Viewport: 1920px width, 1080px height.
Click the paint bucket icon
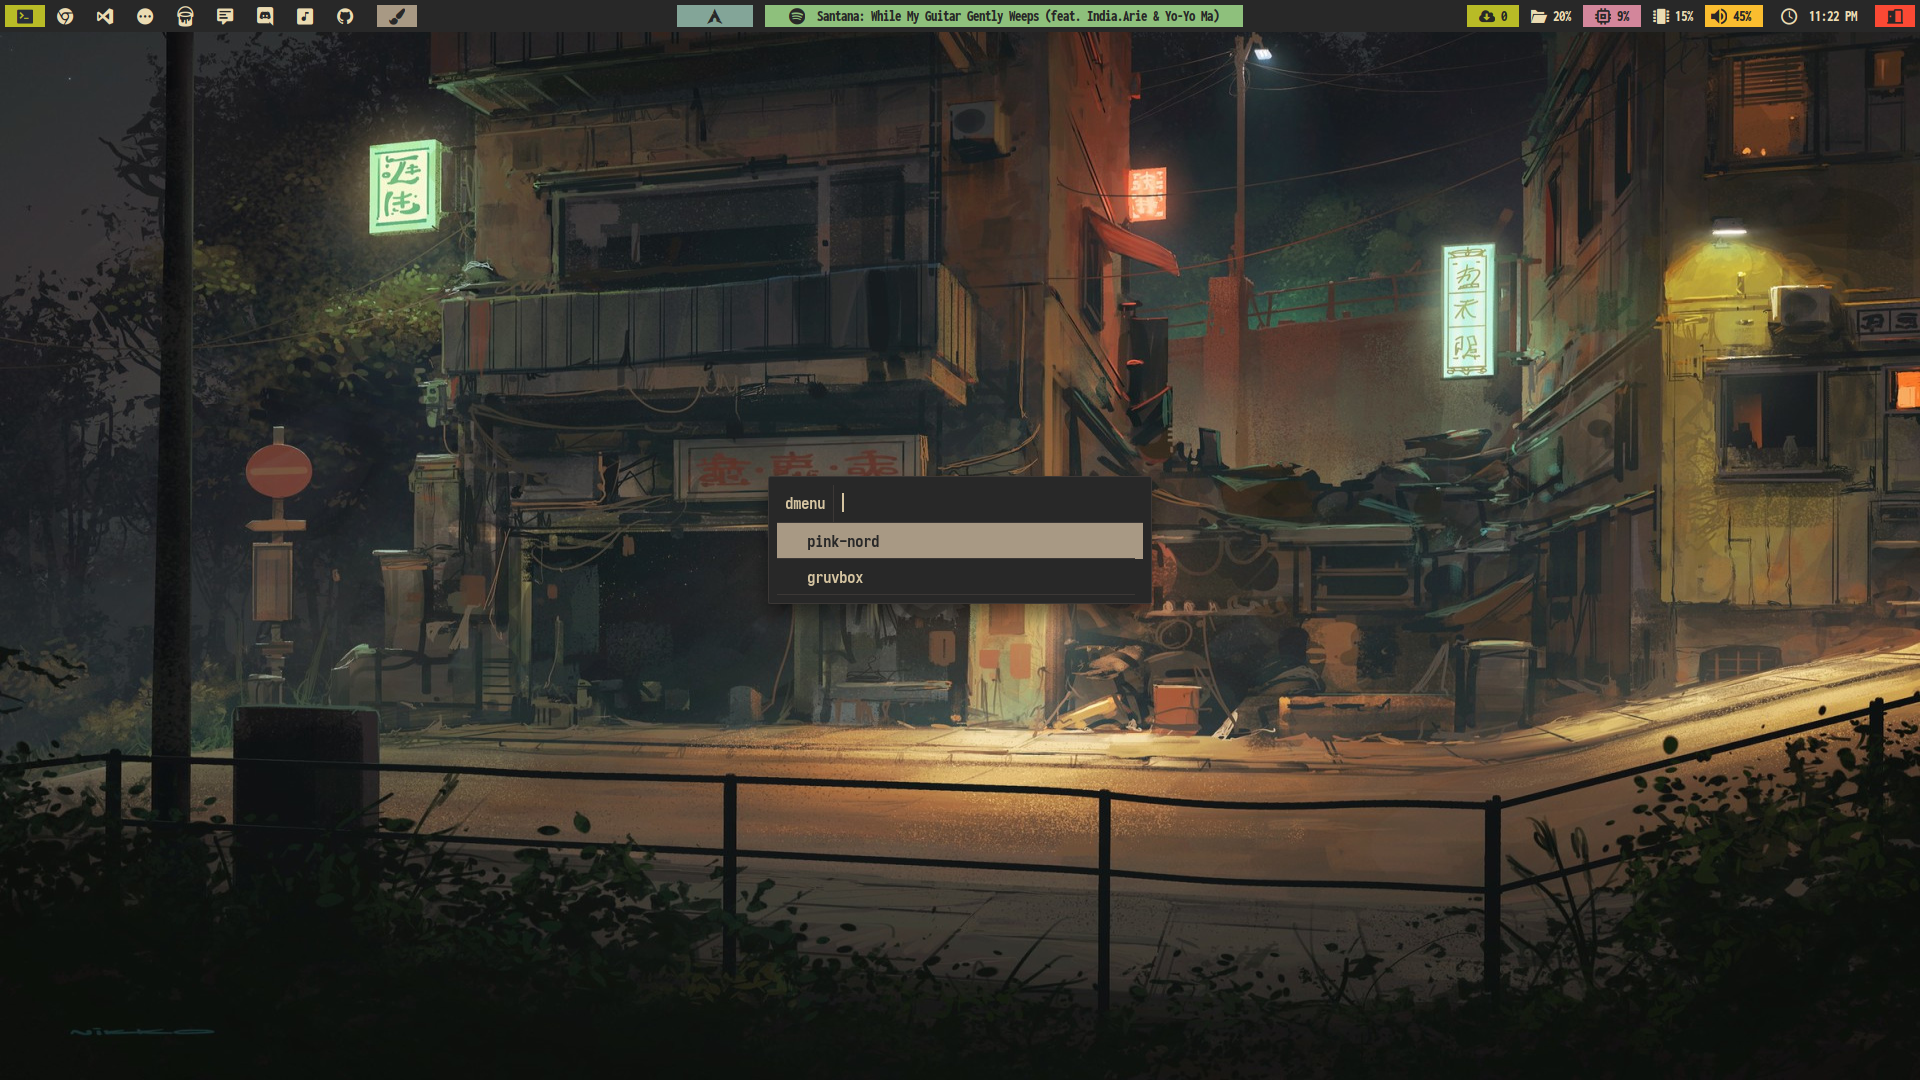pyautogui.click(x=185, y=16)
